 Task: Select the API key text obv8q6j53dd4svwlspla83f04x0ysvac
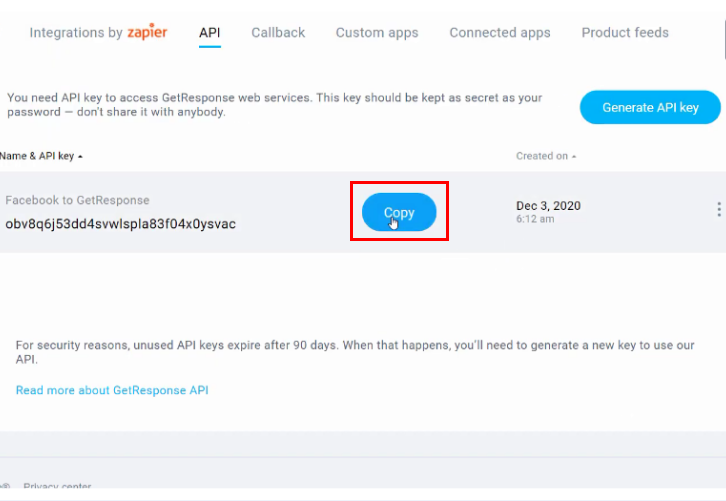click(x=120, y=224)
